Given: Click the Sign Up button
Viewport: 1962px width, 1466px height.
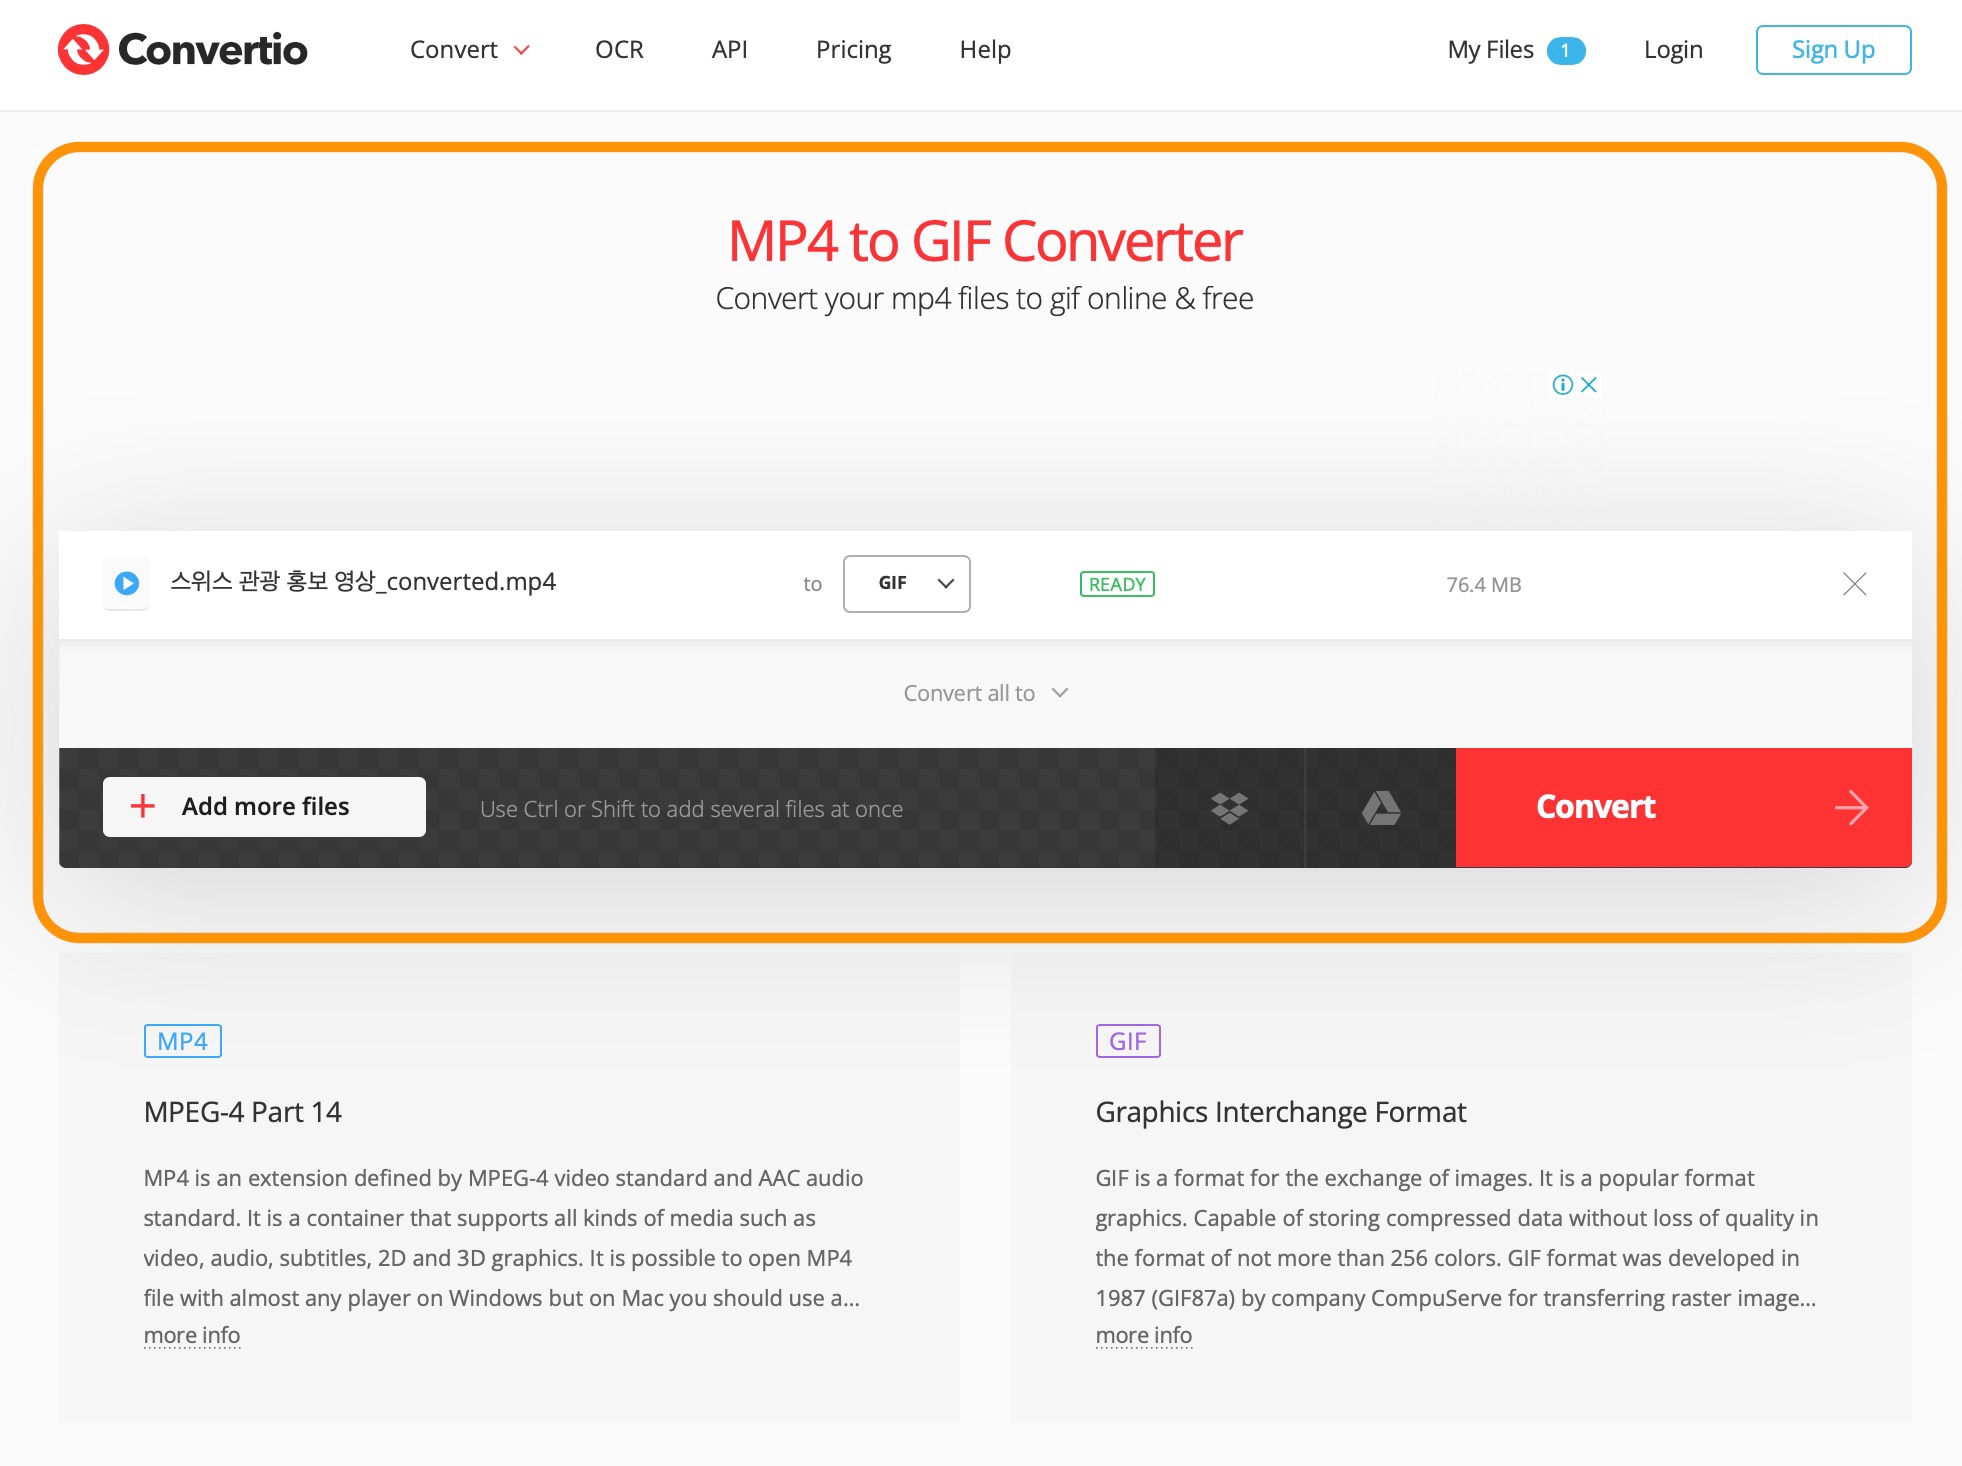Looking at the screenshot, I should (1833, 50).
